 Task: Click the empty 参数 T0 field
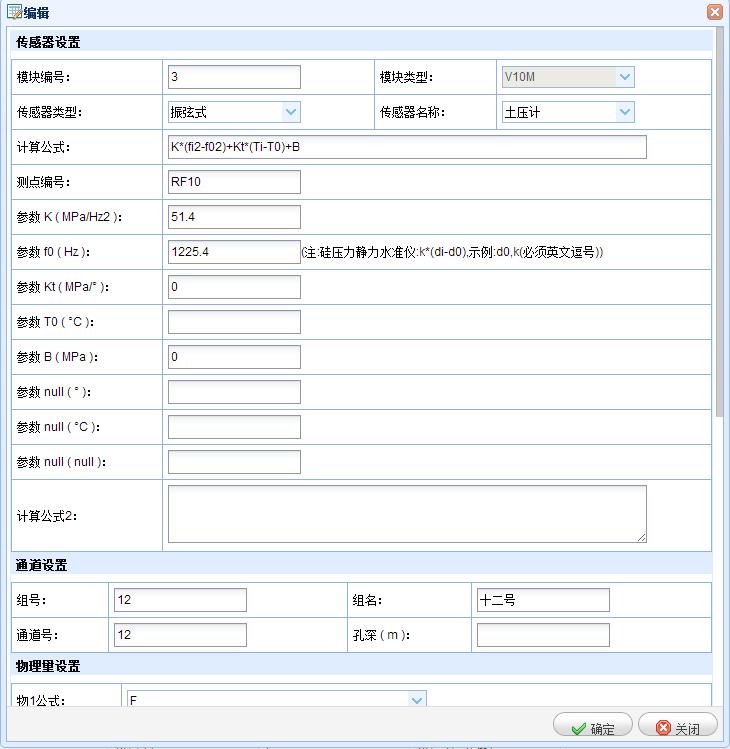[234, 322]
